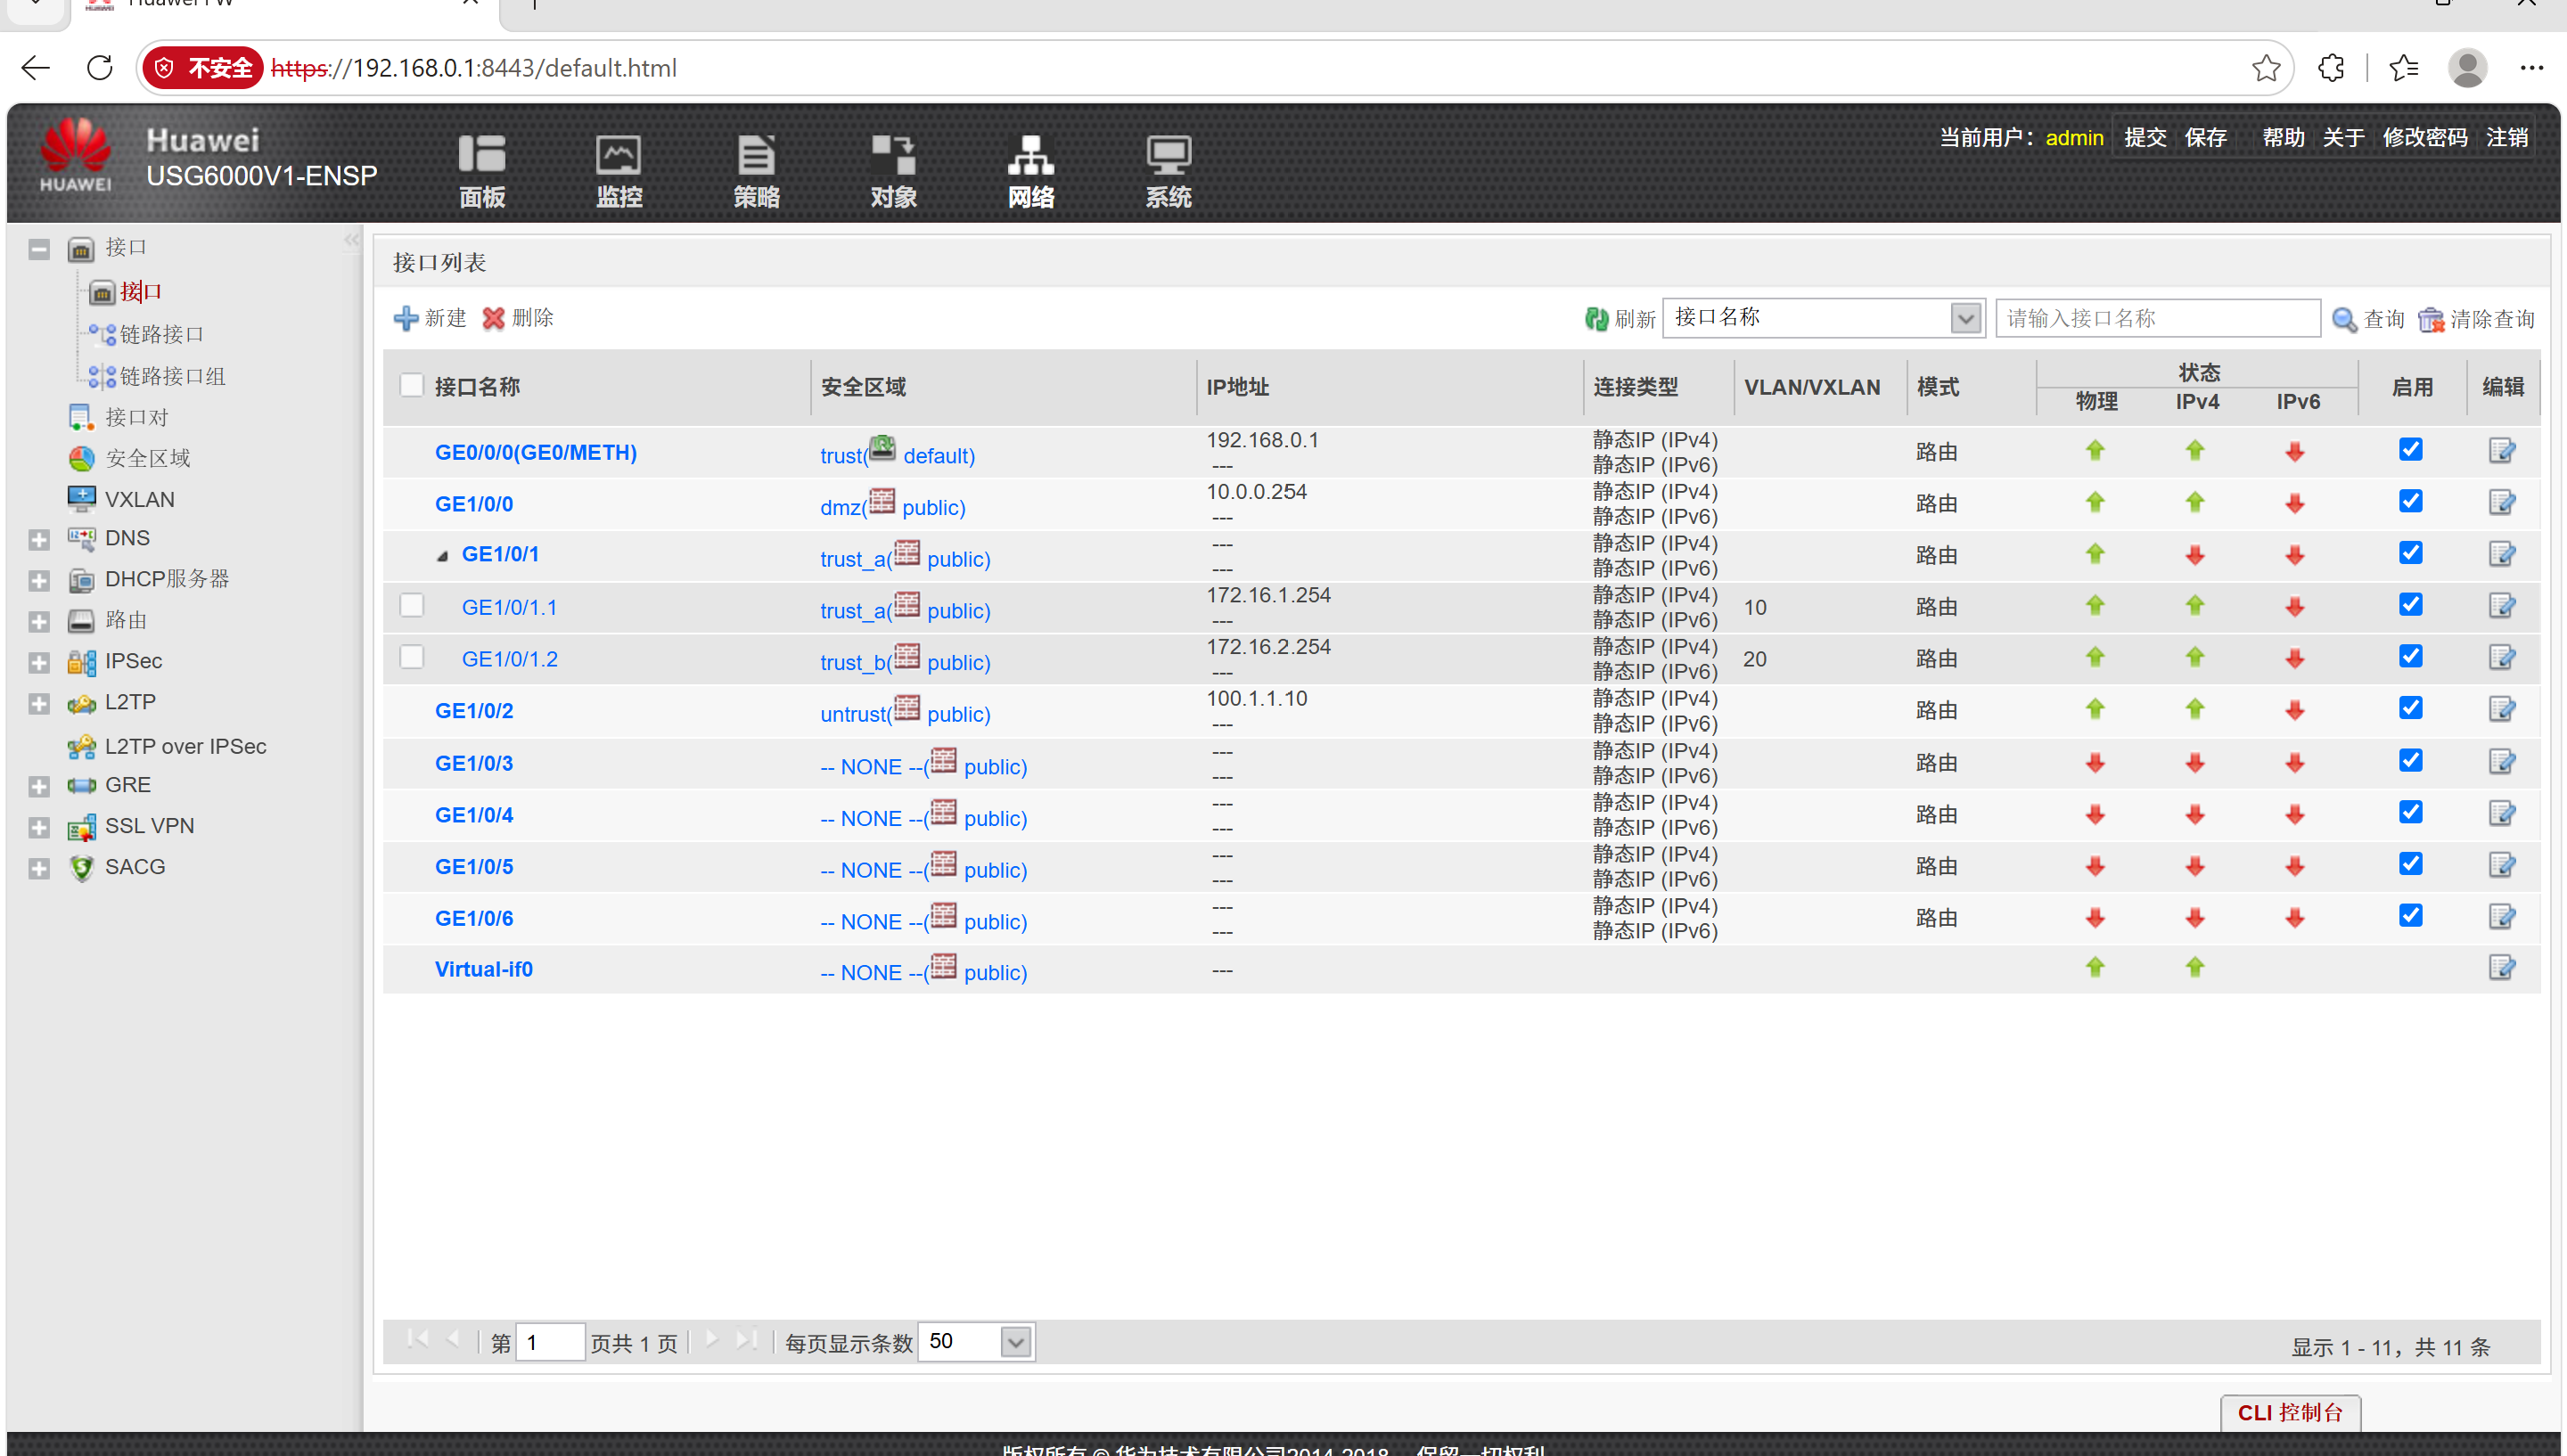Image resolution: width=2567 pixels, height=1456 pixels.
Task: Go back with the browser back arrow
Action: [x=36, y=68]
